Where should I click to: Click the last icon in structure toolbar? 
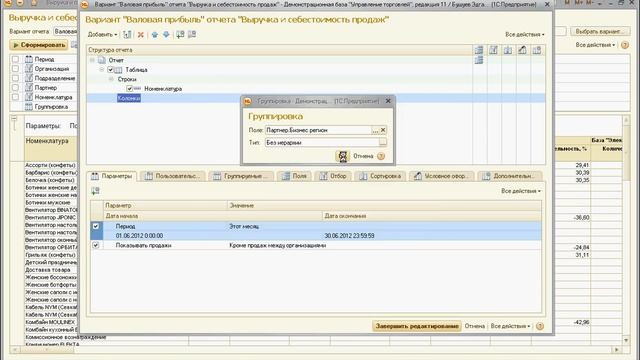(x=192, y=35)
